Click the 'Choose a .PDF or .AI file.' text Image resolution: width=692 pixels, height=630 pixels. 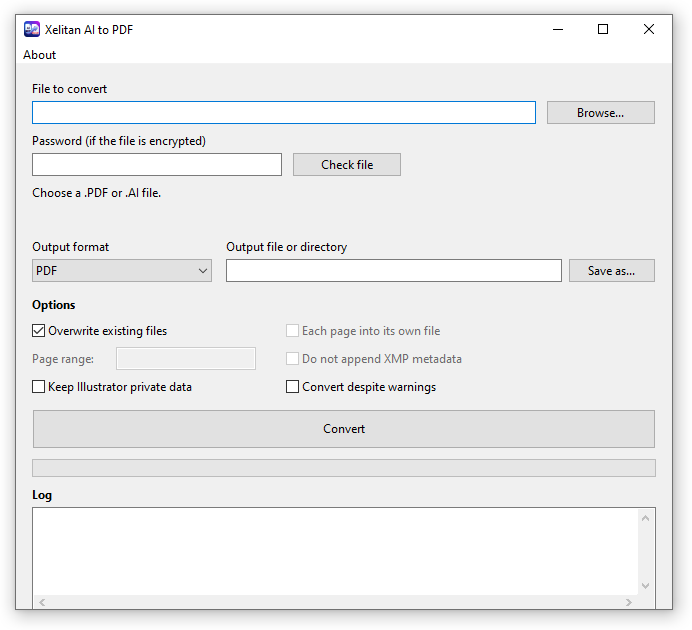click(97, 193)
